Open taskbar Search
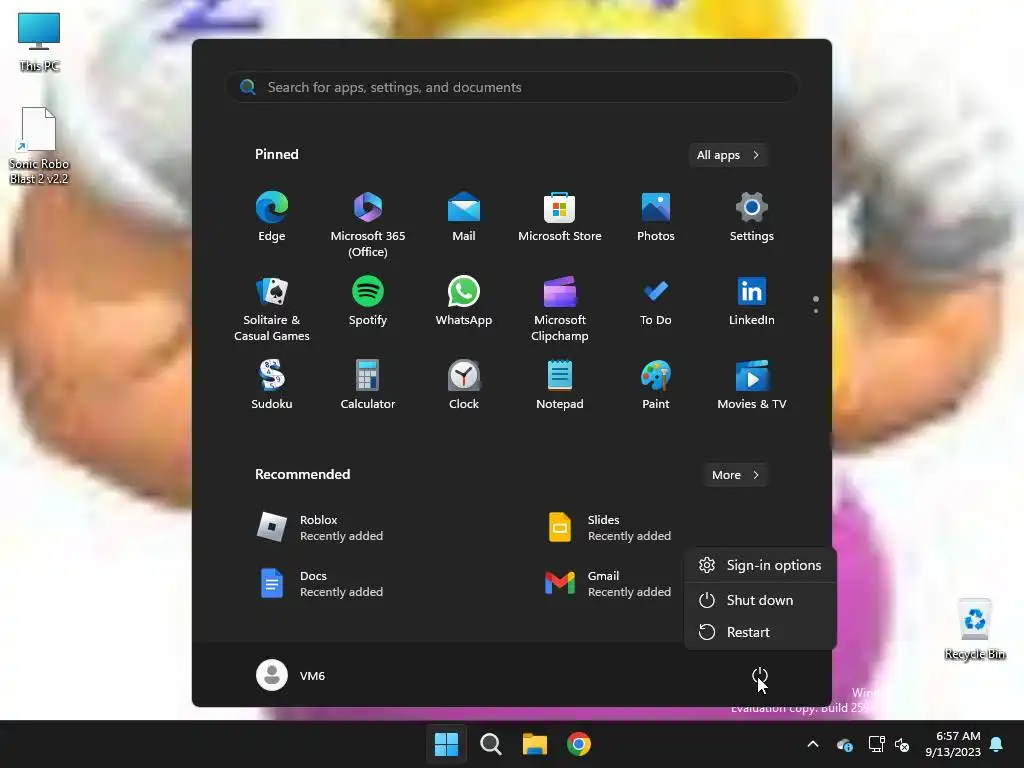 click(490, 744)
